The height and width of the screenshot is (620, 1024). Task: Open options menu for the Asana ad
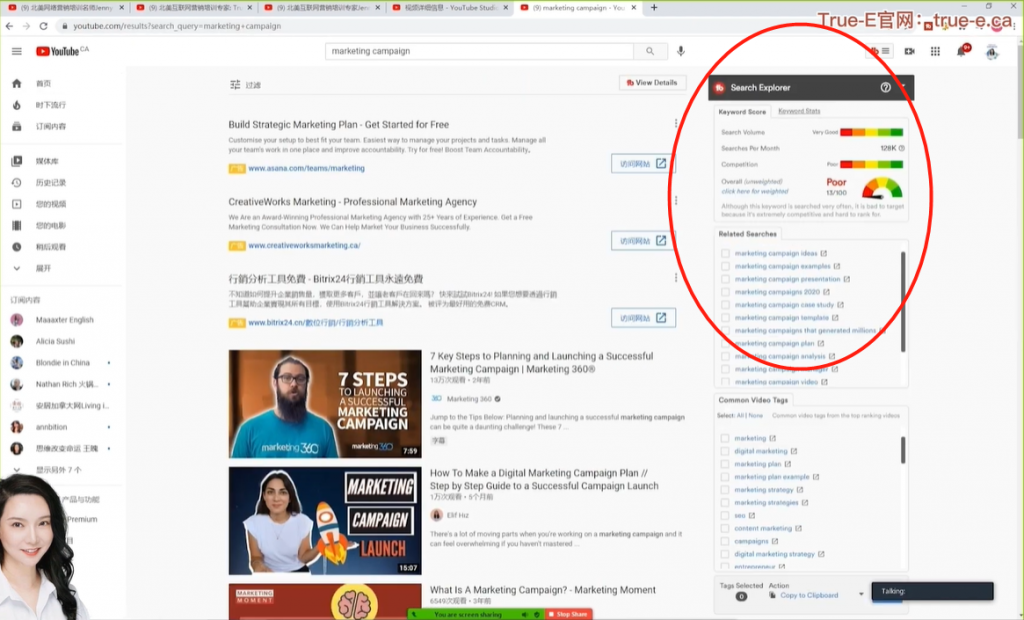tap(676, 124)
